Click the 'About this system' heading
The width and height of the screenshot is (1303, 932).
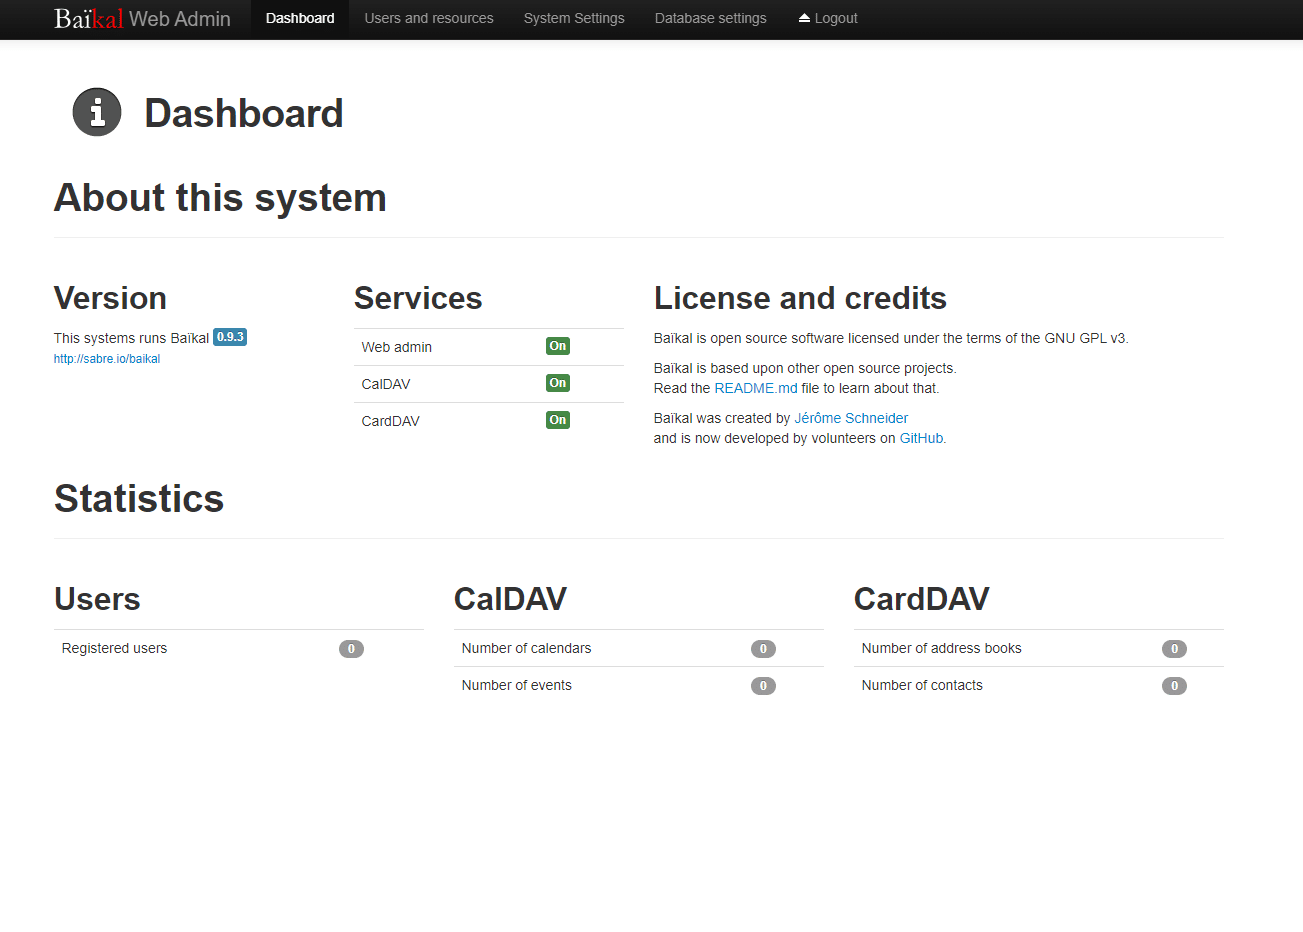tap(220, 198)
